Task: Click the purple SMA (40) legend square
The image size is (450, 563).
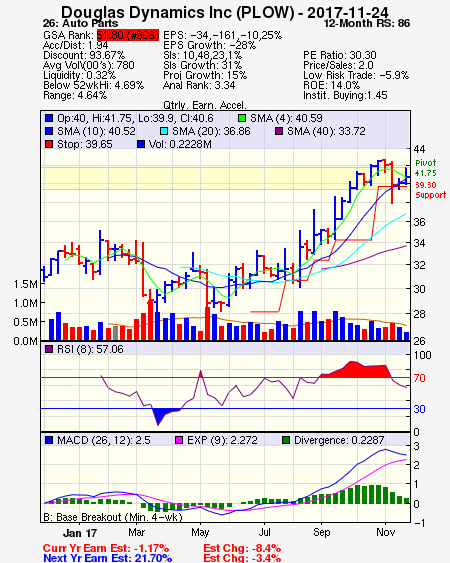Action: [279, 131]
